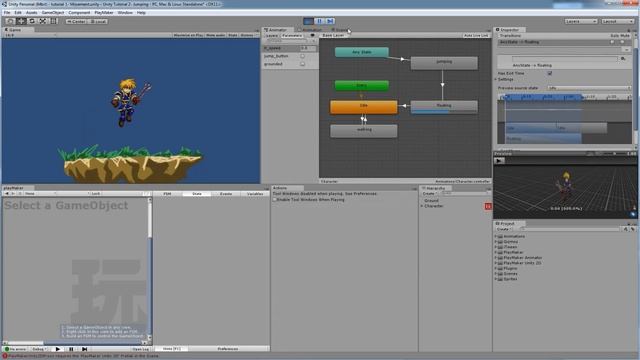
Task: Expand the Animations folder in Project
Action: click(496, 236)
